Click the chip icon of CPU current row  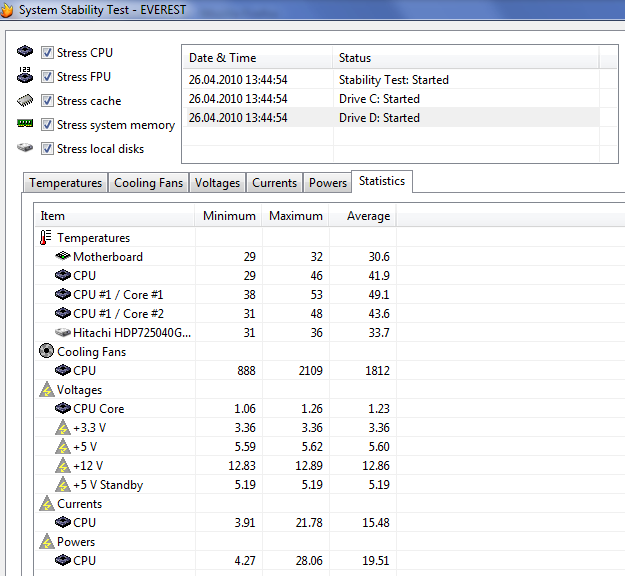(x=63, y=522)
